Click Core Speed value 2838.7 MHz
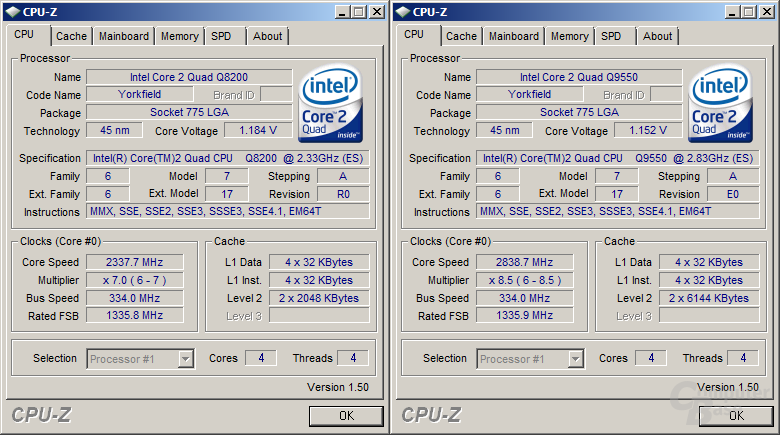This screenshot has height=435, width=780. (x=525, y=262)
